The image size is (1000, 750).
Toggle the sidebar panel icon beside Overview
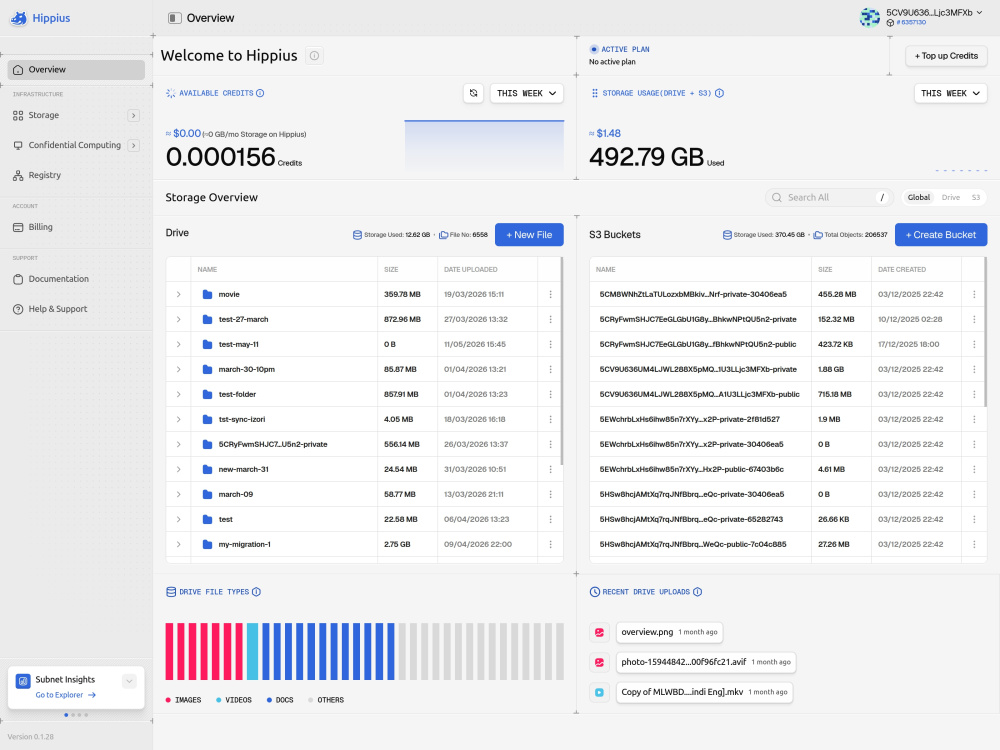(175, 18)
